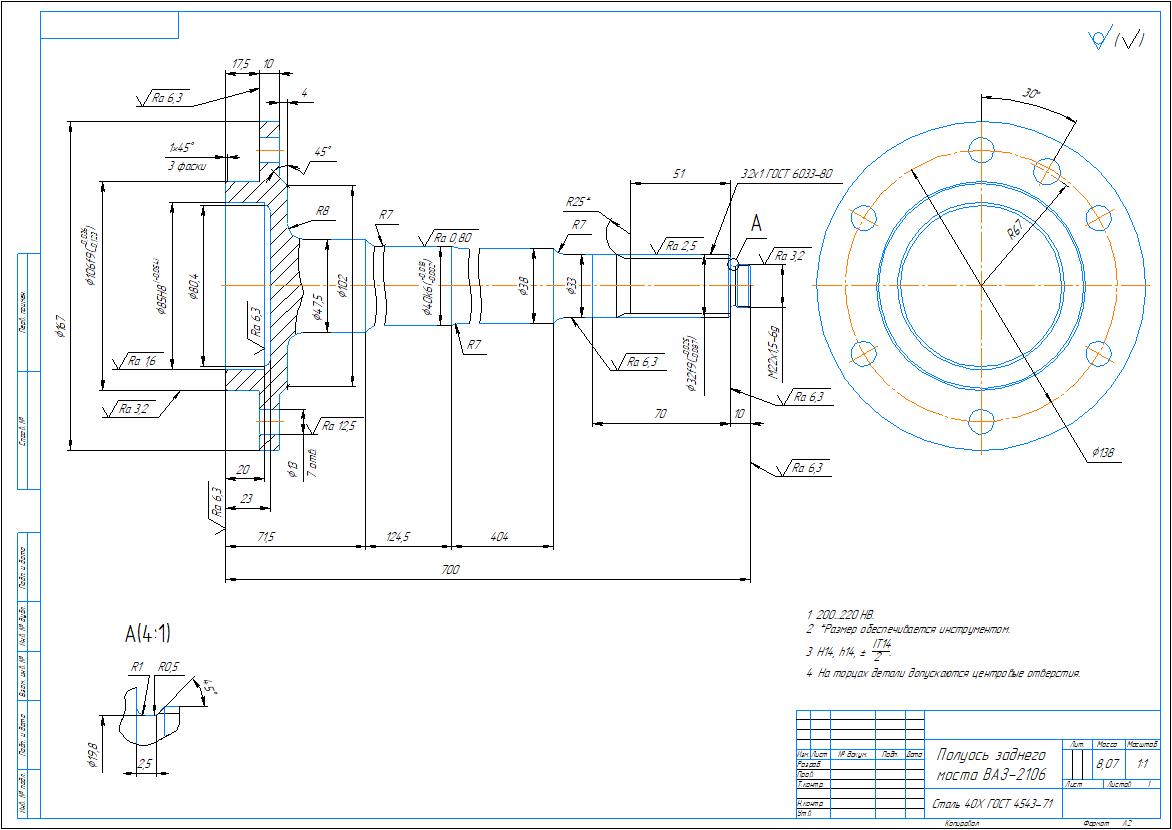
Task: Click the R67 radius label in flange view
Action: click(x=1014, y=231)
